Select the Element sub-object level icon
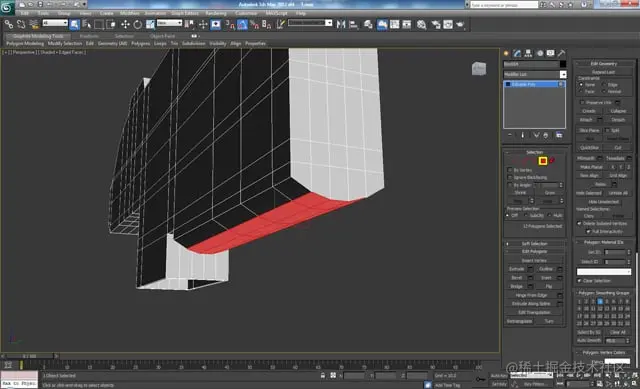 tap(552, 161)
